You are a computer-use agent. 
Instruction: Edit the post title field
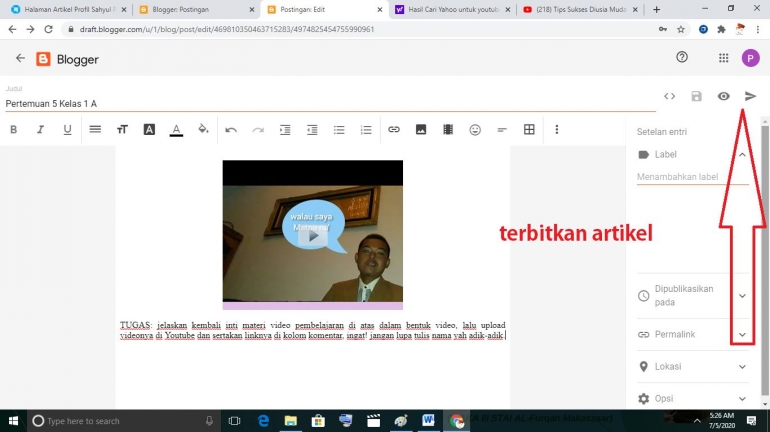click(330, 104)
